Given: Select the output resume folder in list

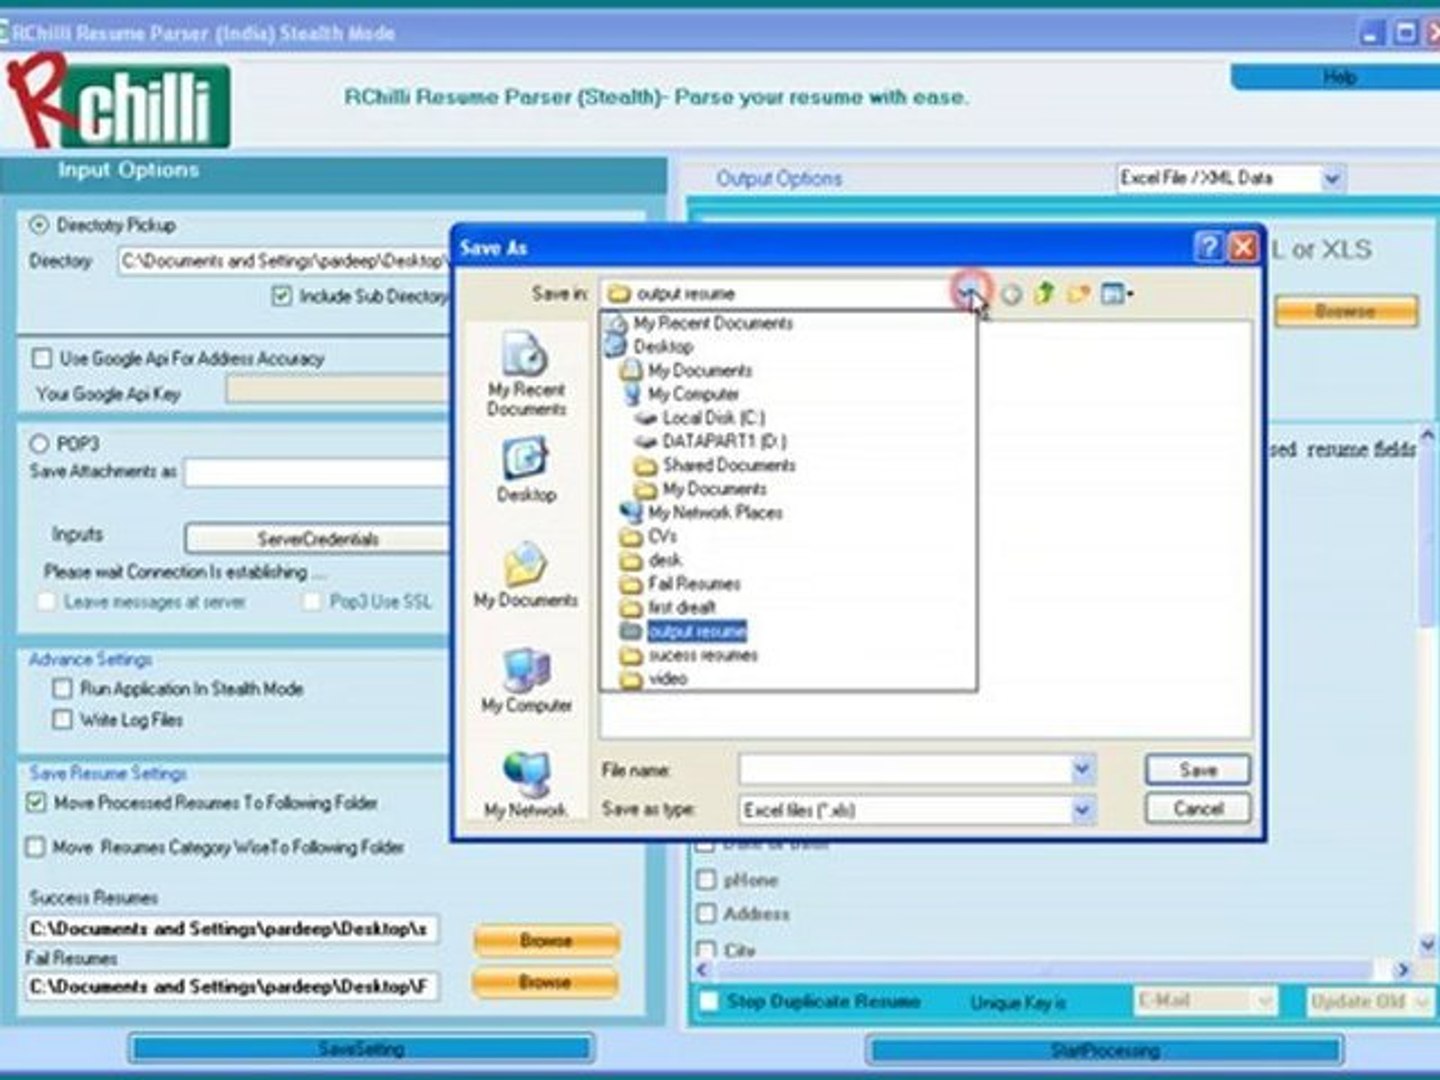Looking at the screenshot, I should point(683,631).
